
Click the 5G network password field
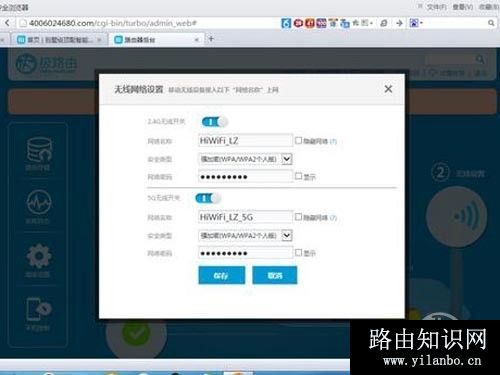pyautogui.click(x=245, y=253)
